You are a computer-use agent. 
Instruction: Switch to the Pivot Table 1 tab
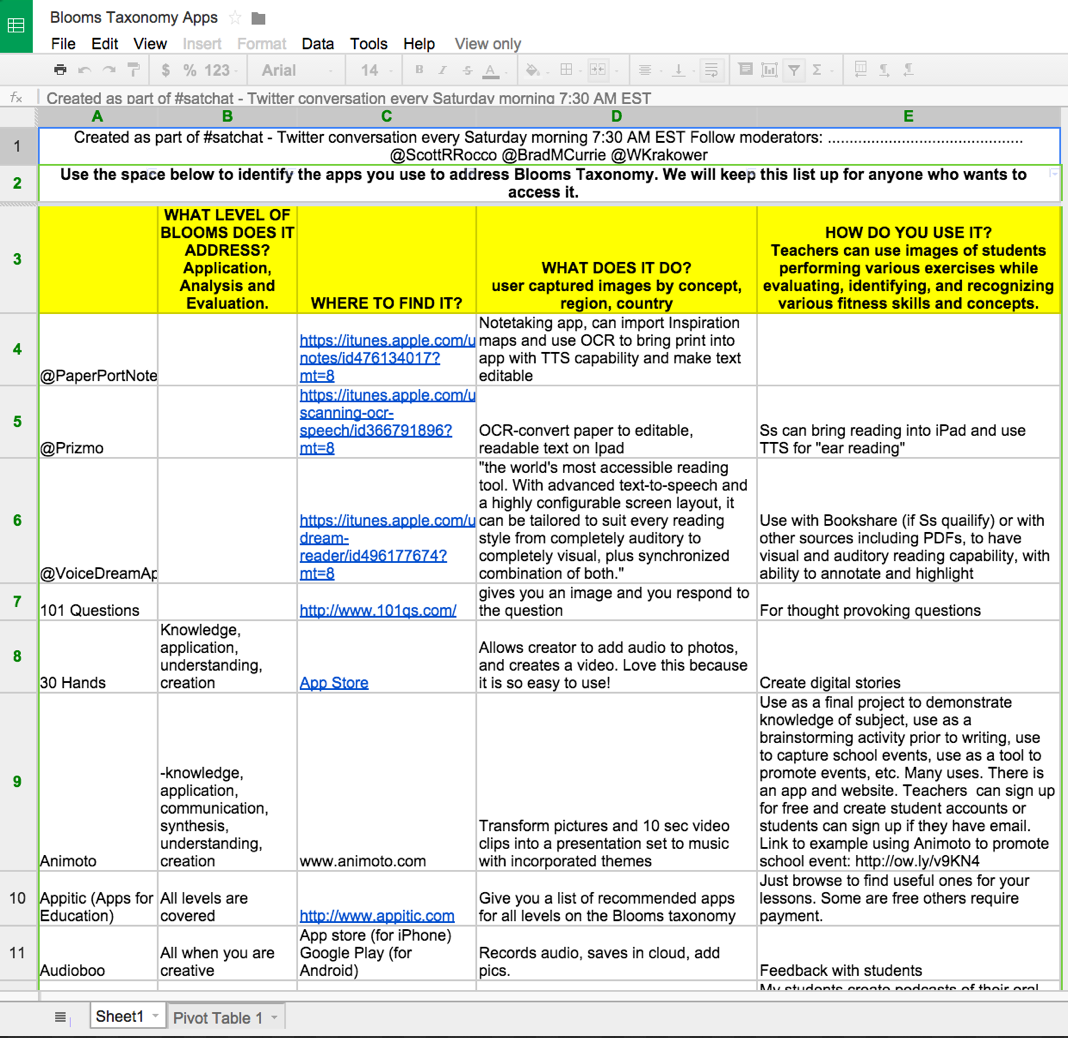click(x=218, y=1017)
